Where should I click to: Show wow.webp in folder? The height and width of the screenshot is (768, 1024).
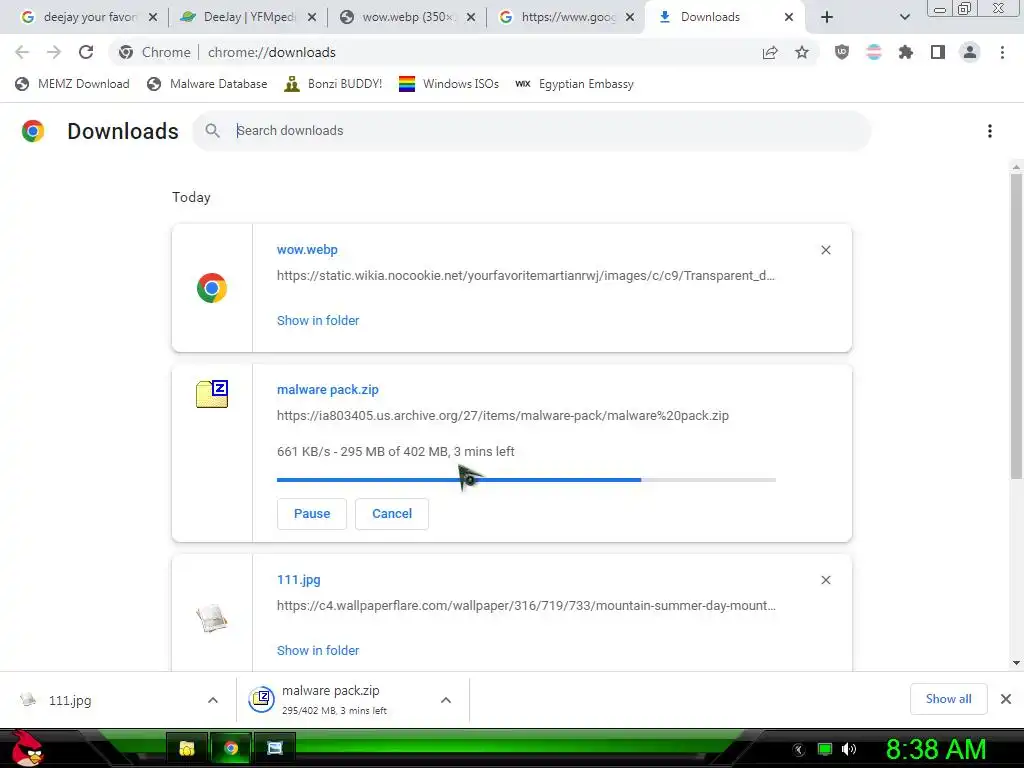(x=318, y=321)
